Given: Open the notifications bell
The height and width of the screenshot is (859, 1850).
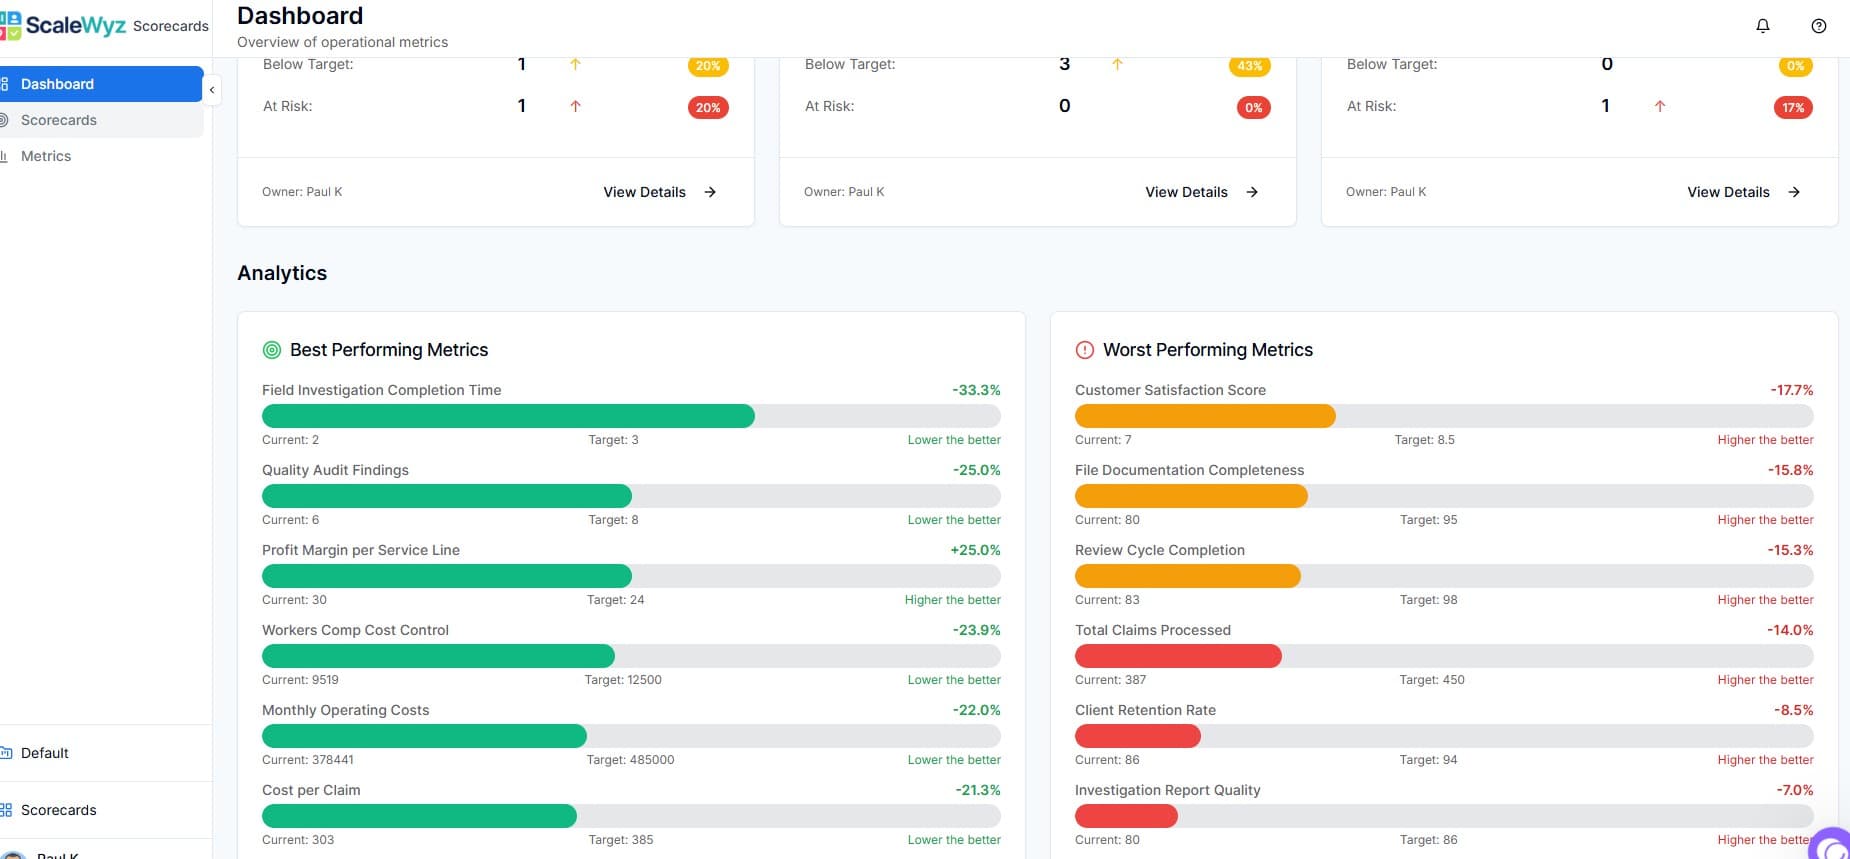Looking at the screenshot, I should 1763,26.
